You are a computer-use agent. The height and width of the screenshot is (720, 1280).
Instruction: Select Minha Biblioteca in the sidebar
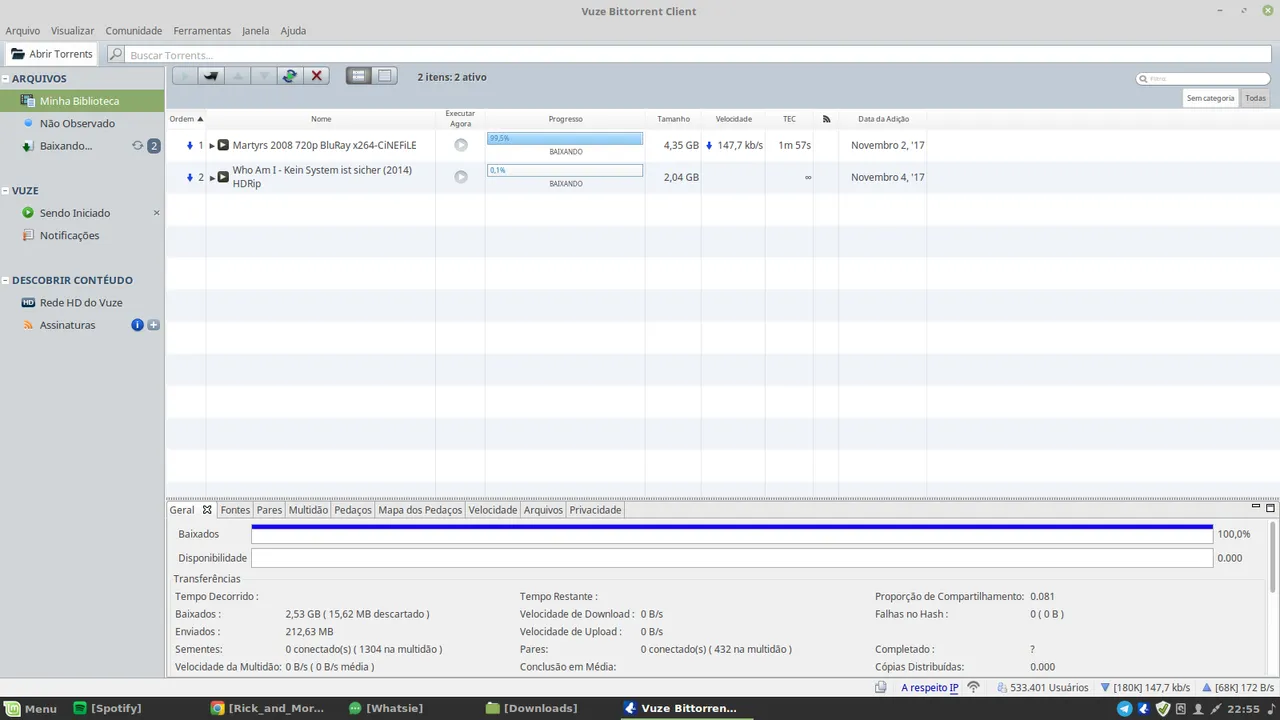[82, 101]
